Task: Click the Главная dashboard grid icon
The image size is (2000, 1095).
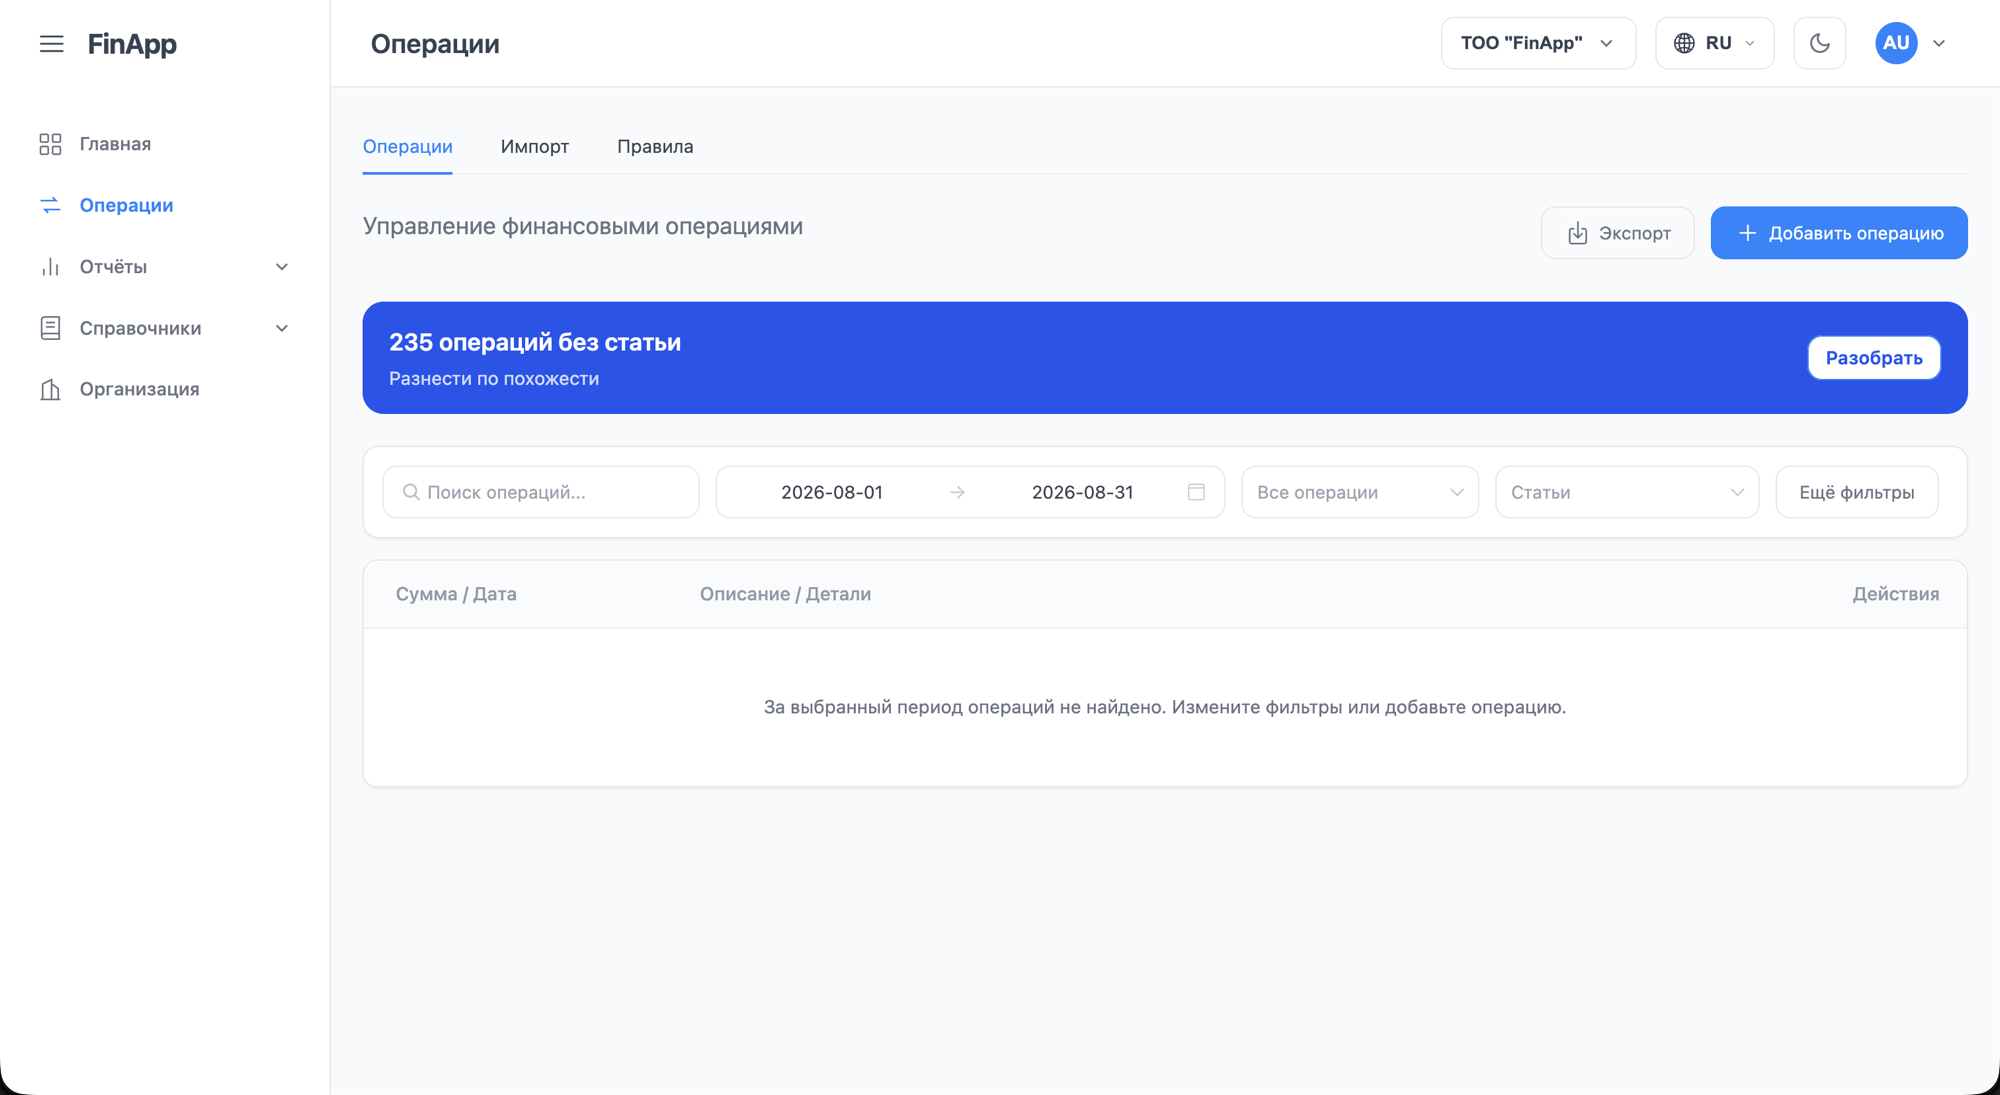Action: [50, 144]
